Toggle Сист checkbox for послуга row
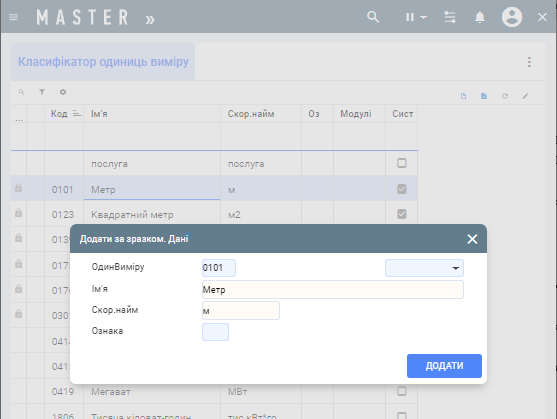This screenshot has width=557, height=419. coord(402,163)
